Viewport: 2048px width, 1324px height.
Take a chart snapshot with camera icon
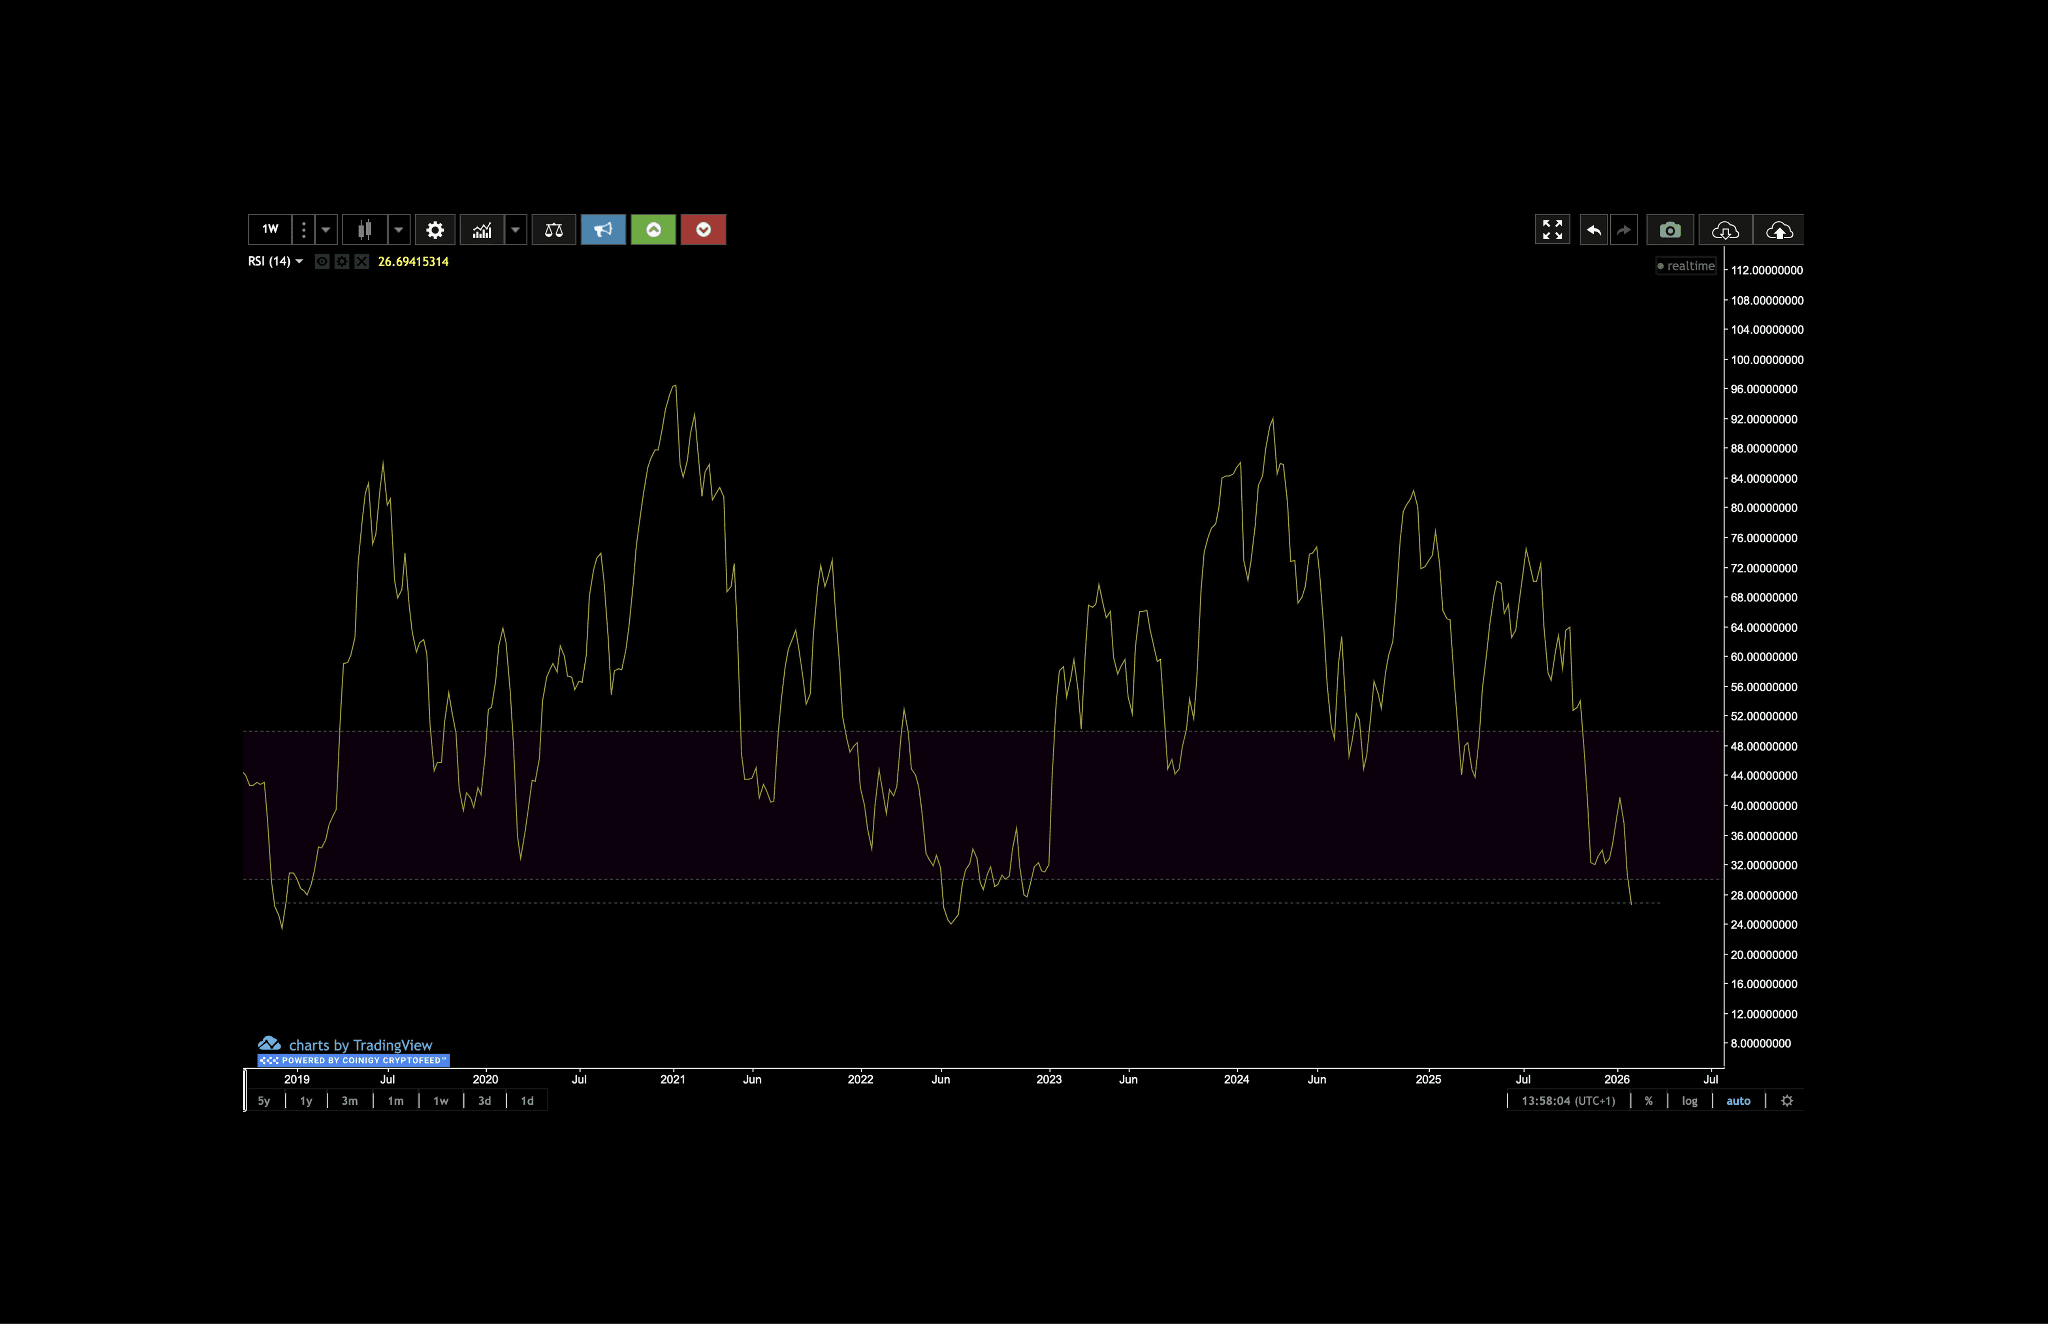(x=1670, y=230)
